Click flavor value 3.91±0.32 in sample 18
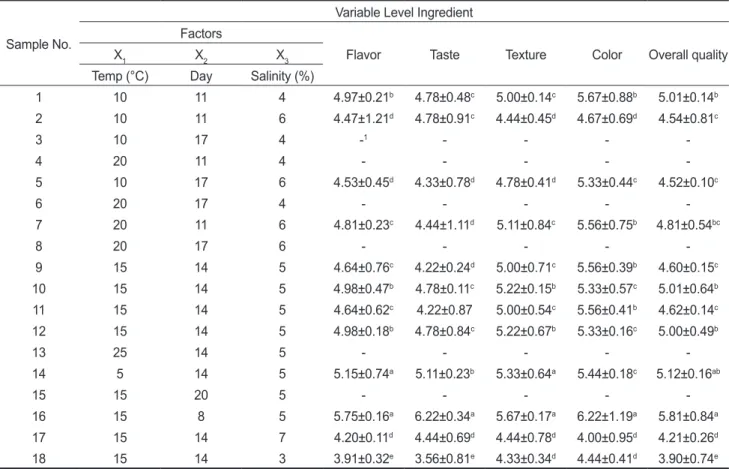The width and height of the screenshot is (729, 469). 363,459
